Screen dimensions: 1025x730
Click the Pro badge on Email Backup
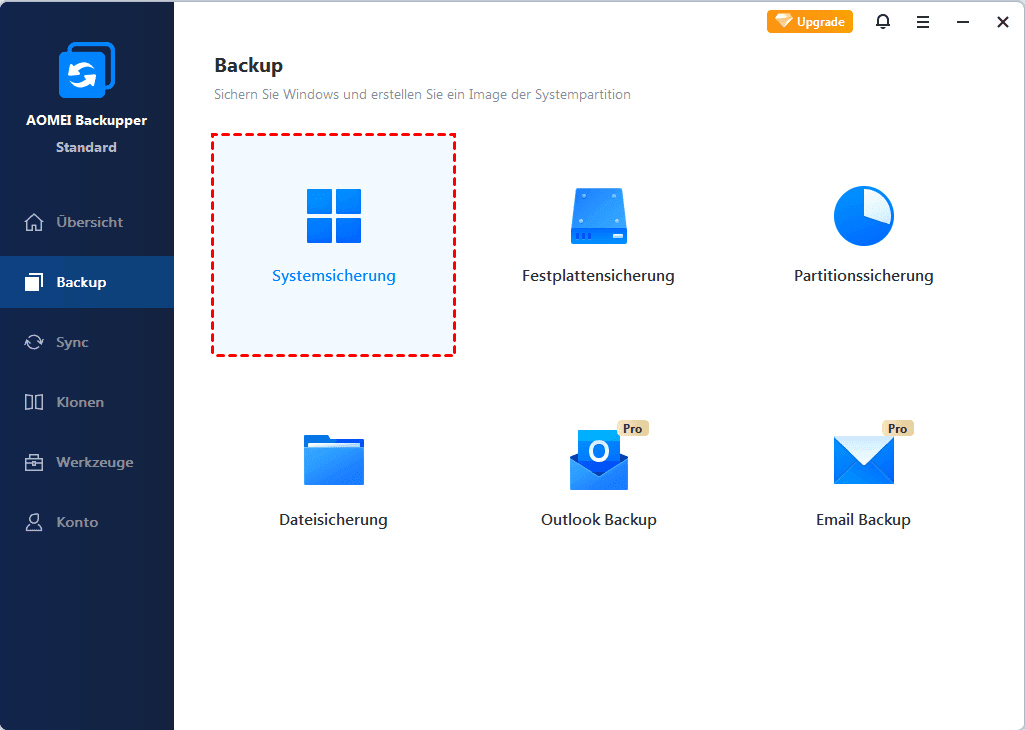[x=897, y=427]
